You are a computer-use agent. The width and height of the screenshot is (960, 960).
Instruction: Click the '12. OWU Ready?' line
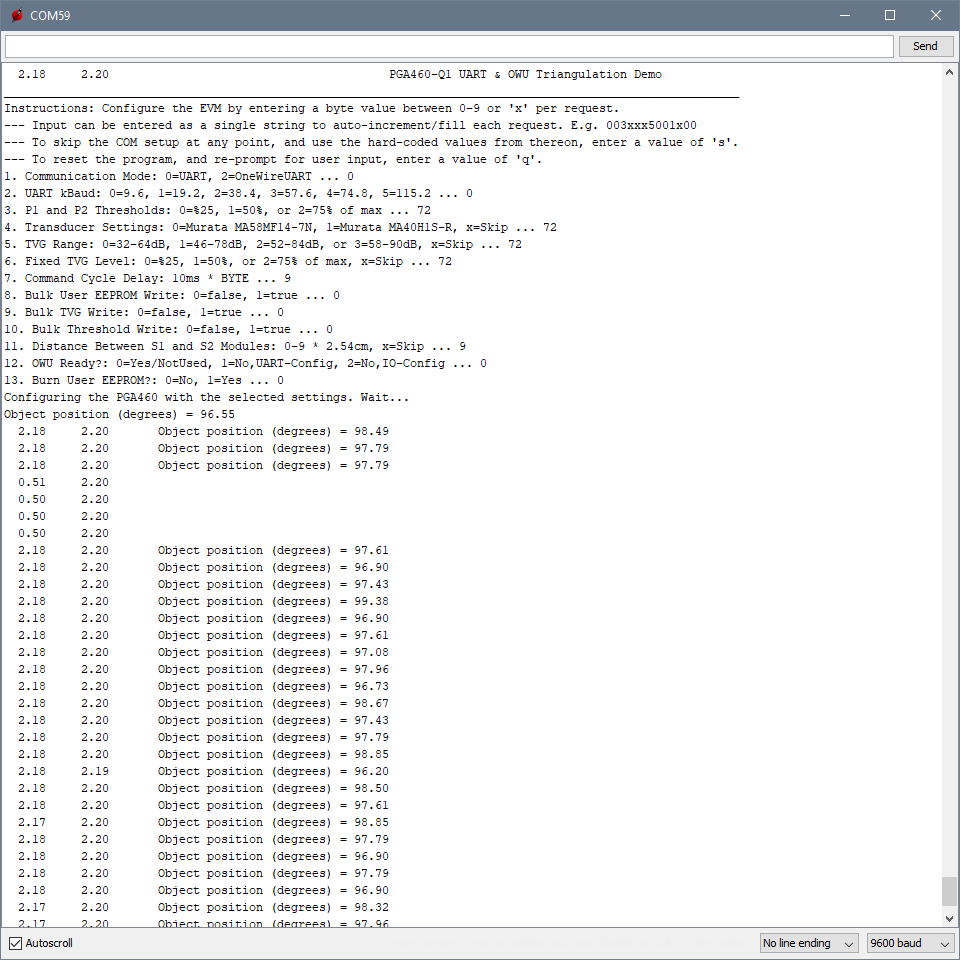pyautogui.click(x=246, y=364)
